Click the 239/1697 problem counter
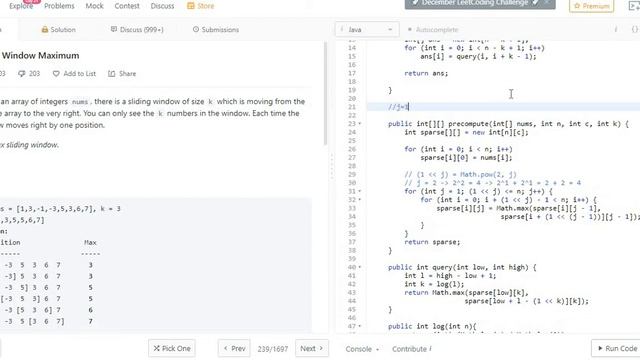 pos(273,349)
